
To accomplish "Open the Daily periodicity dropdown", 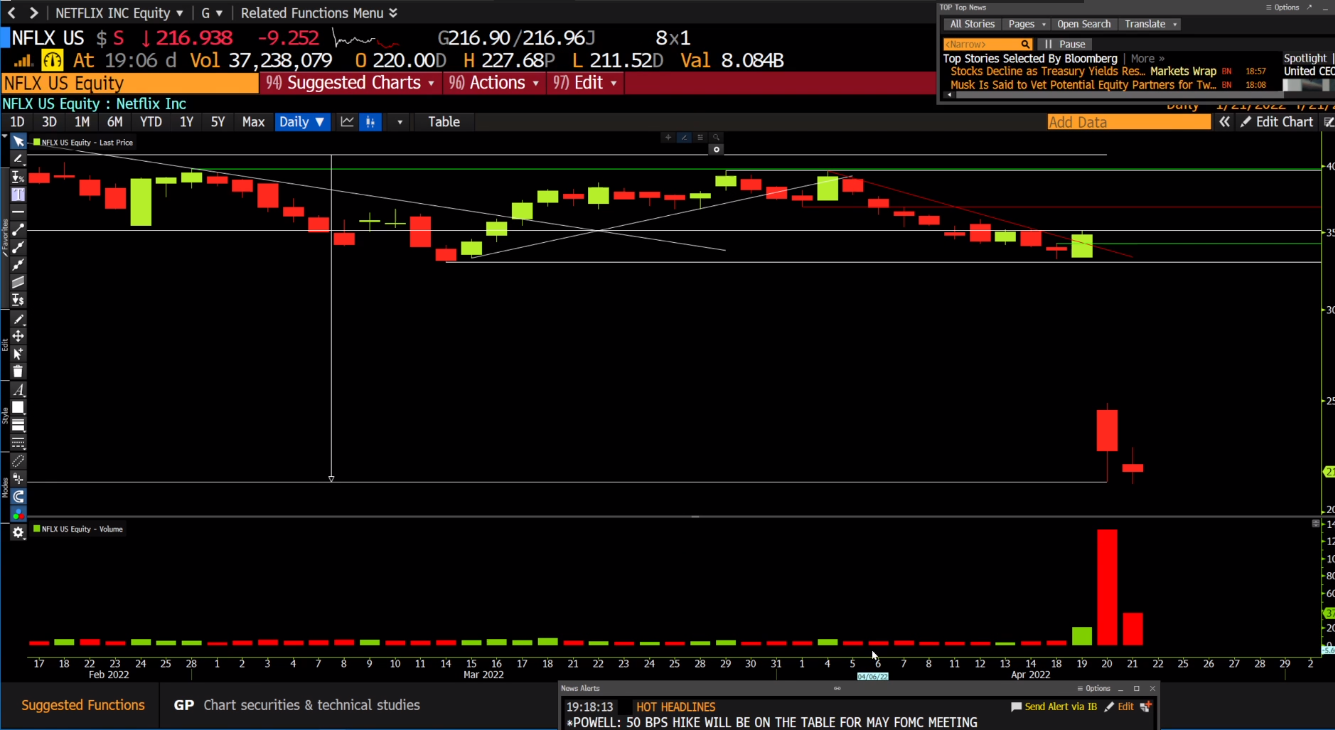I will tap(301, 122).
